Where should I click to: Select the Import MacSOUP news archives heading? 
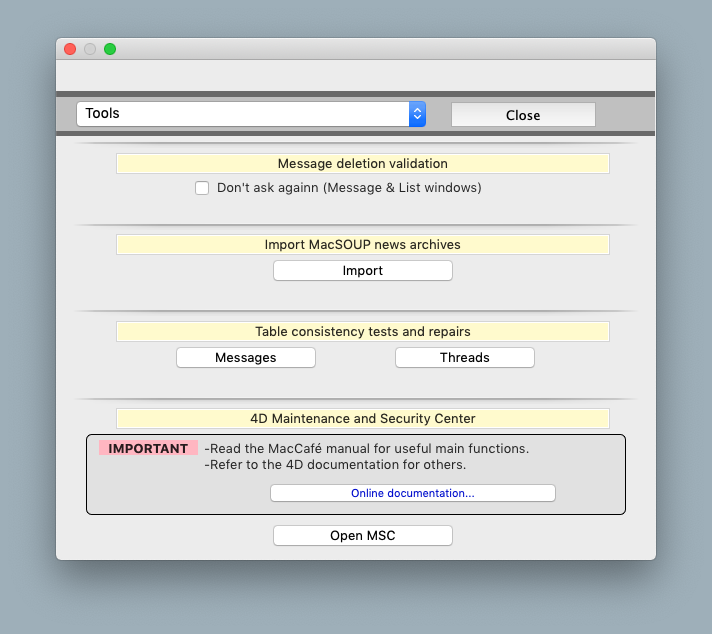(362, 244)
